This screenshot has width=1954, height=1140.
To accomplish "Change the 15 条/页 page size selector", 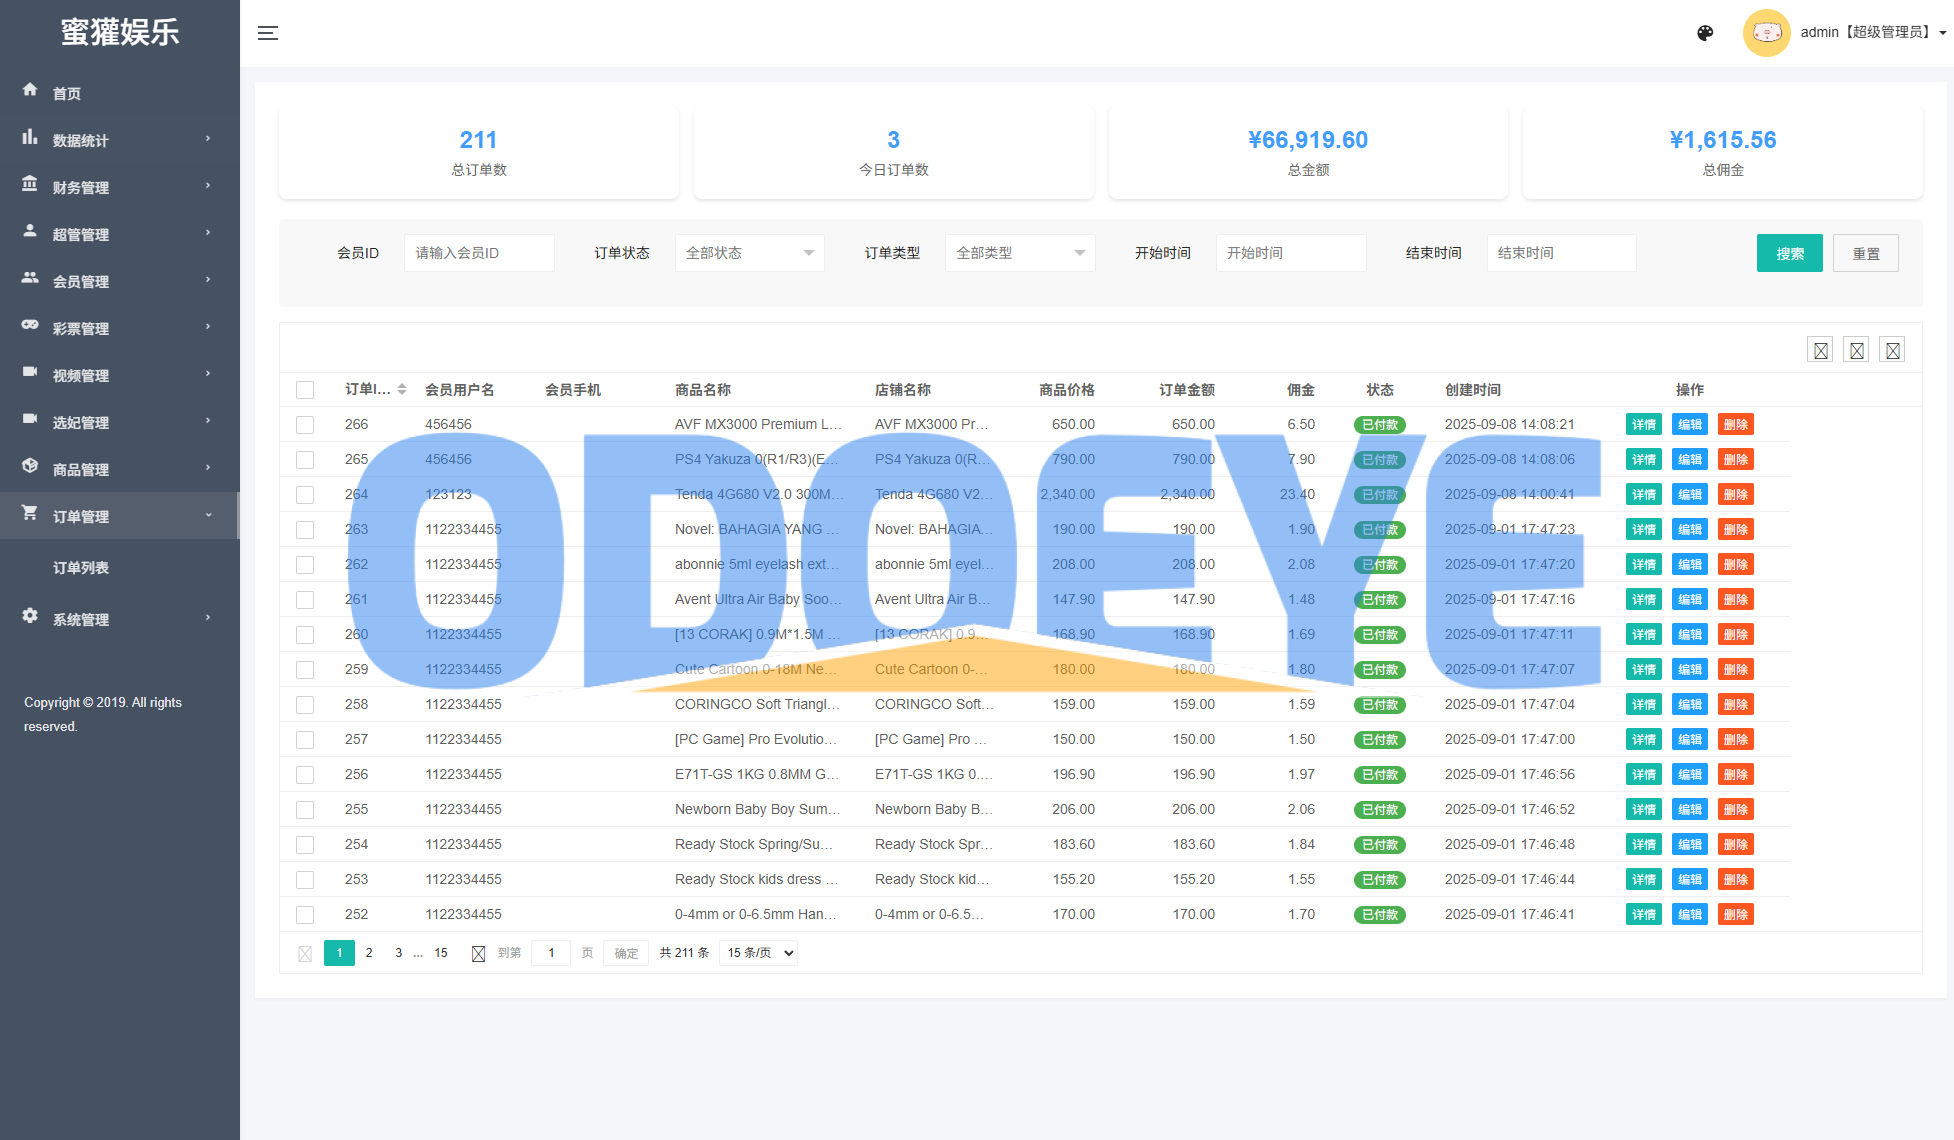I will pyautogui.click(x=759, y=953).
